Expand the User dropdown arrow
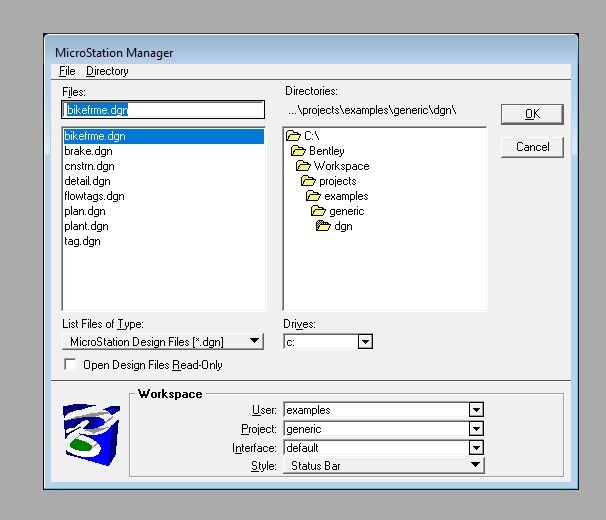This screenshot has width=606, height=520. pyautogui.click(x=476, y=409)
